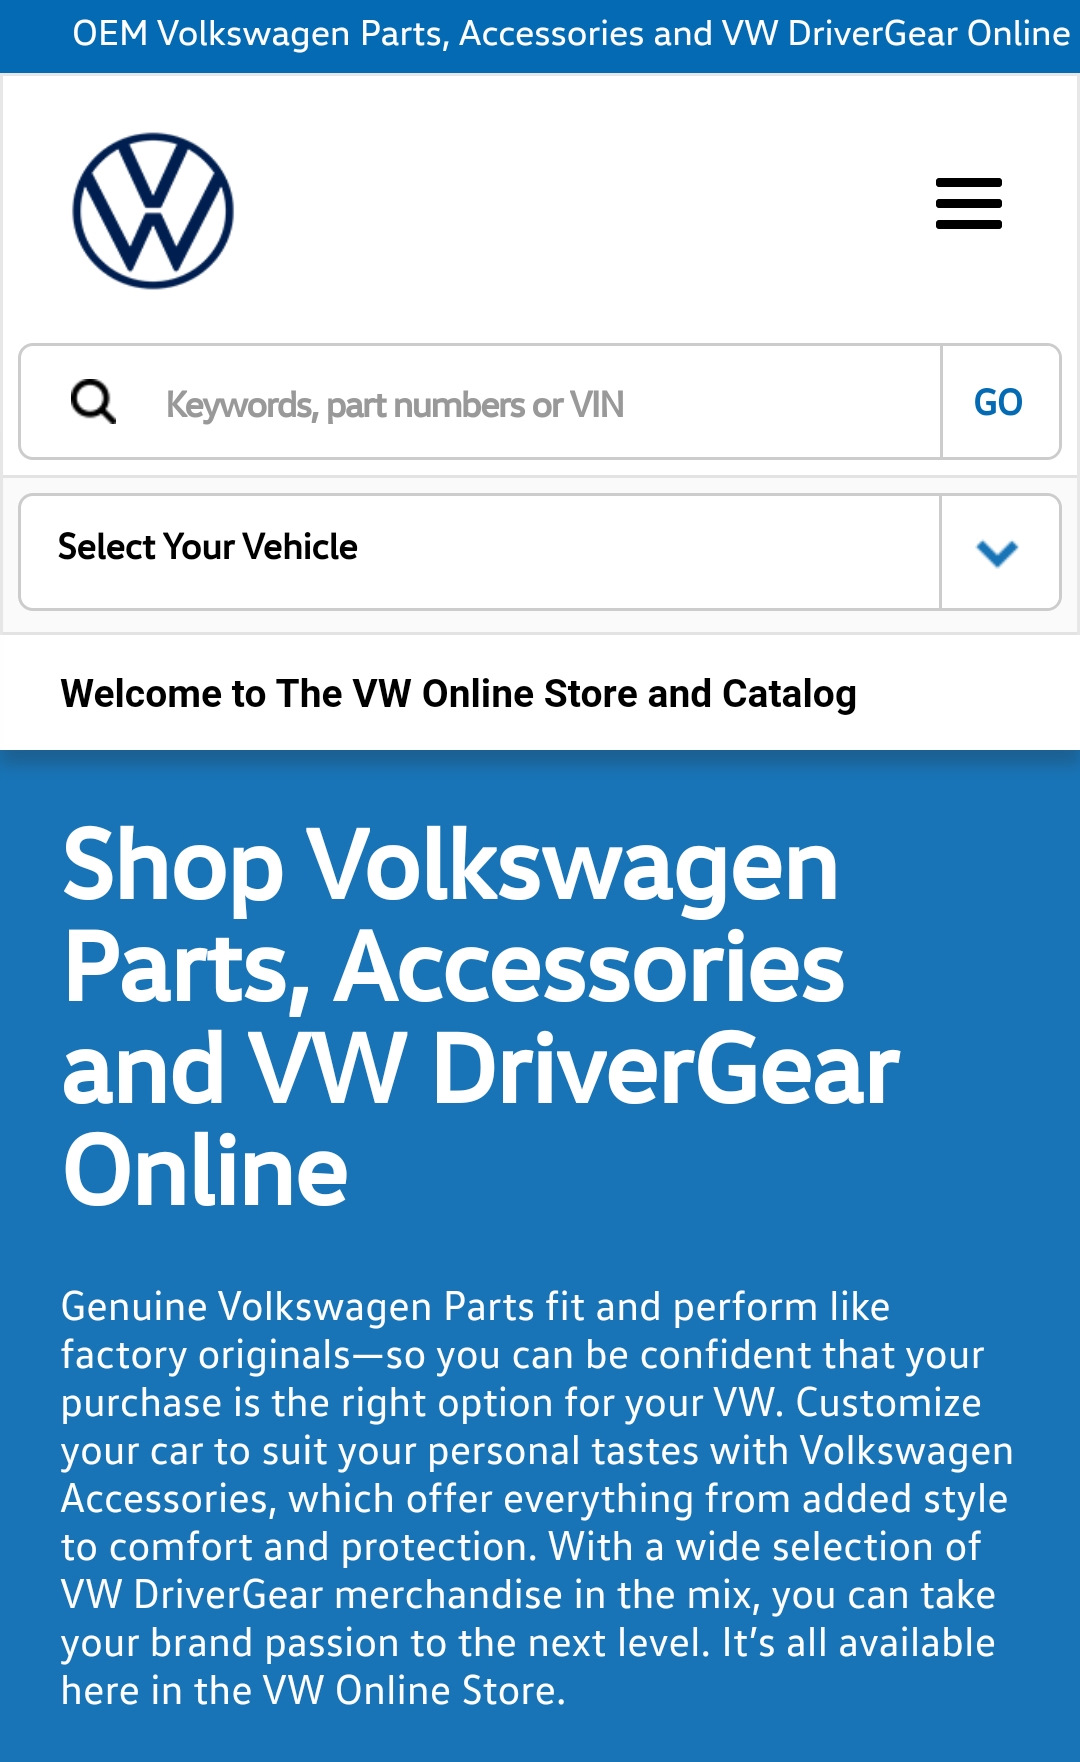Expand the vehicle selector chevron arrow
Screen dimensions: 1080x1762
coord(998,552)
